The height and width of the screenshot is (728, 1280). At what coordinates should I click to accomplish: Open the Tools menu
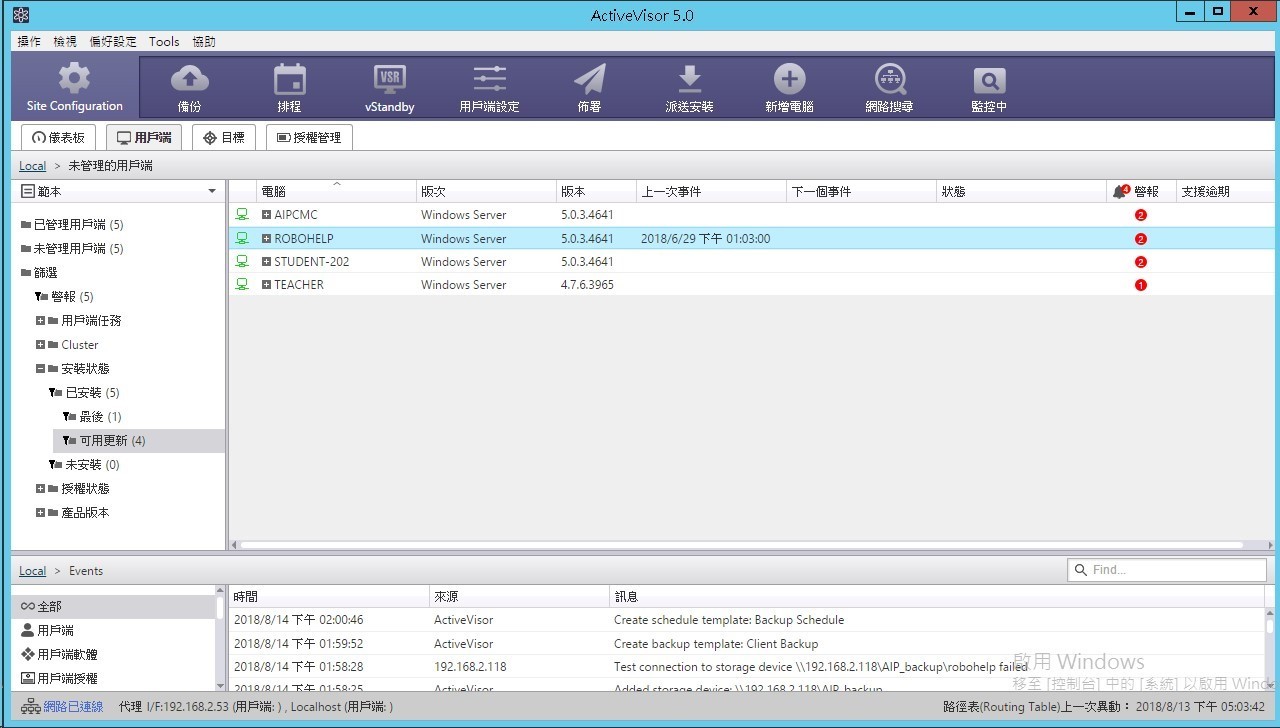[x=164, y=42]
